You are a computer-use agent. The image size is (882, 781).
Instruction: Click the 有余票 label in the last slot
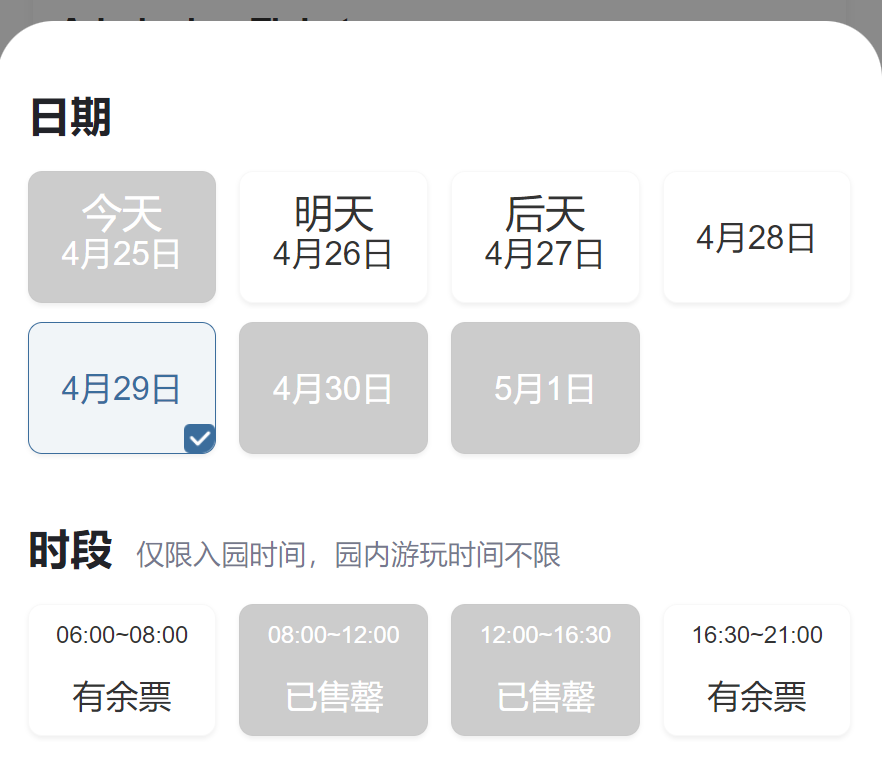click(x=756, y=697)
